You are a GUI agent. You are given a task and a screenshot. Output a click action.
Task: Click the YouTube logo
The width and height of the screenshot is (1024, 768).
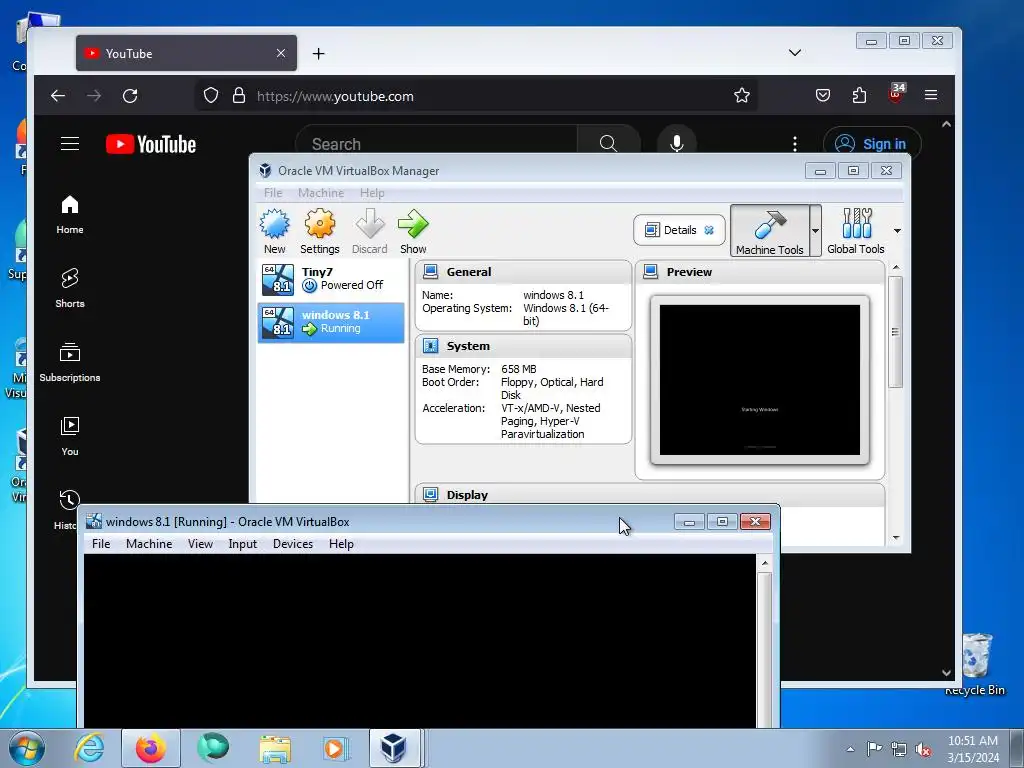point(151,144)
